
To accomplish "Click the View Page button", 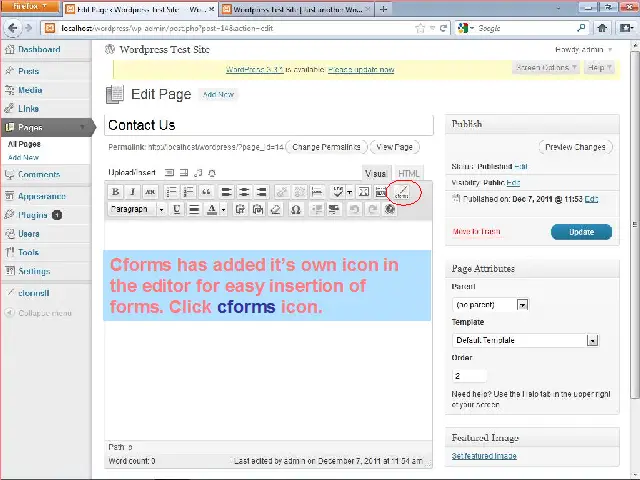I will click(394, 147).
